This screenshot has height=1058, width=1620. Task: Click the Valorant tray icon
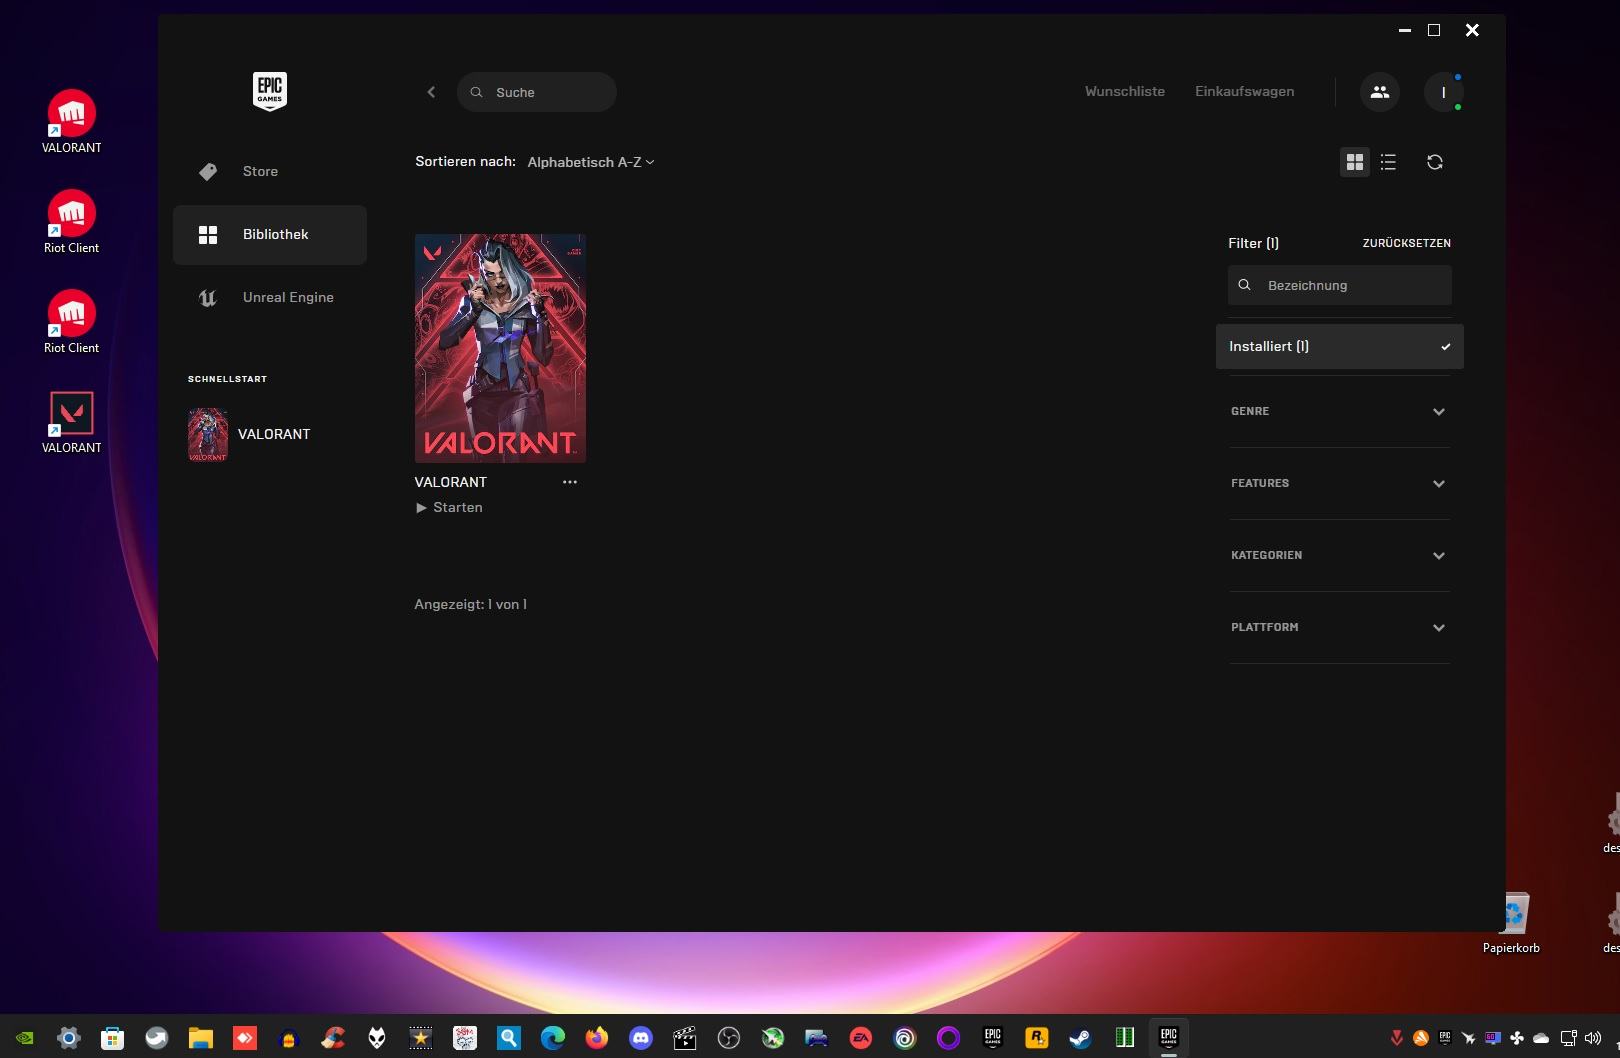(1397, 1038)
